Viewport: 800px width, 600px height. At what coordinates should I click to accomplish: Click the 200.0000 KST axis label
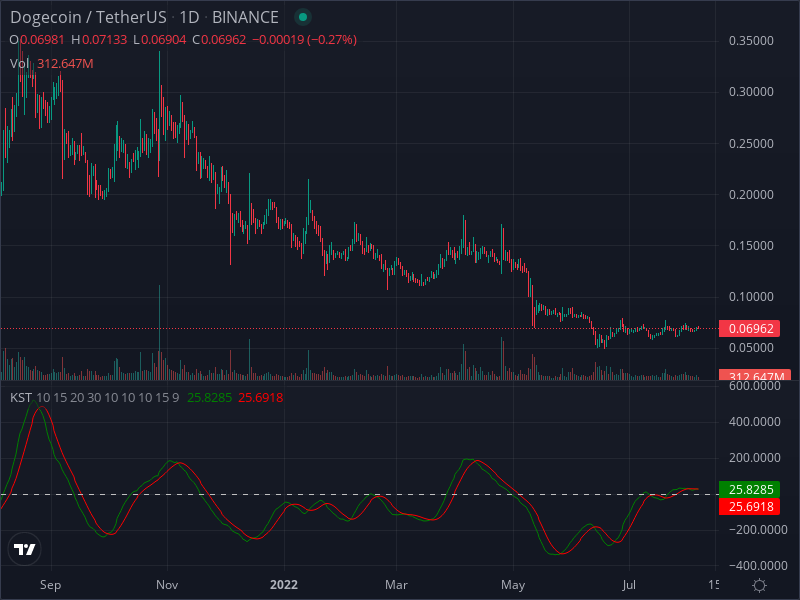pyautogui.click(x=755, y=458)
